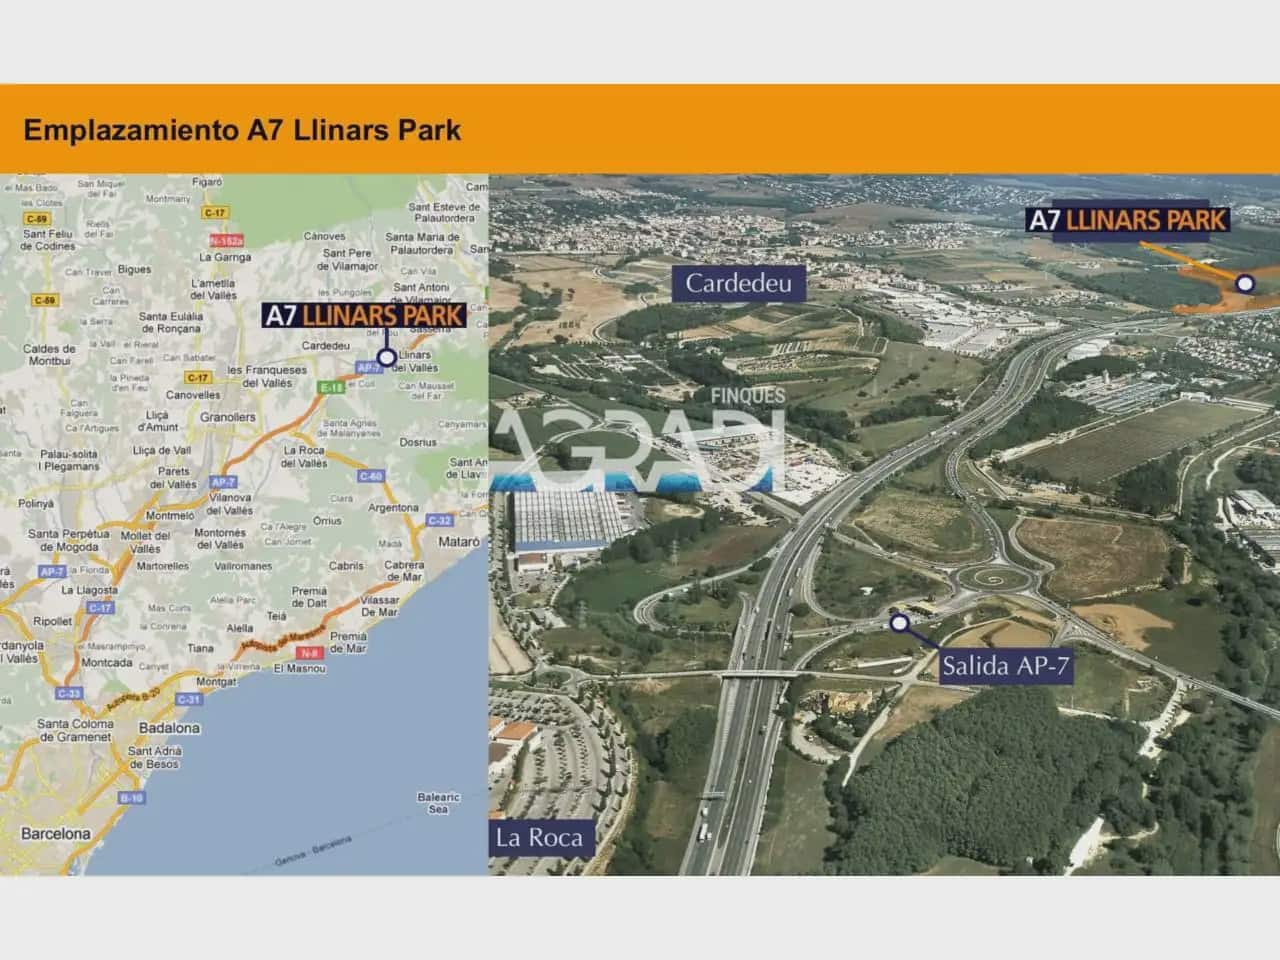
Task: Click the B-10 road shield
Action: pyautogui.click(x=131, y=797)
